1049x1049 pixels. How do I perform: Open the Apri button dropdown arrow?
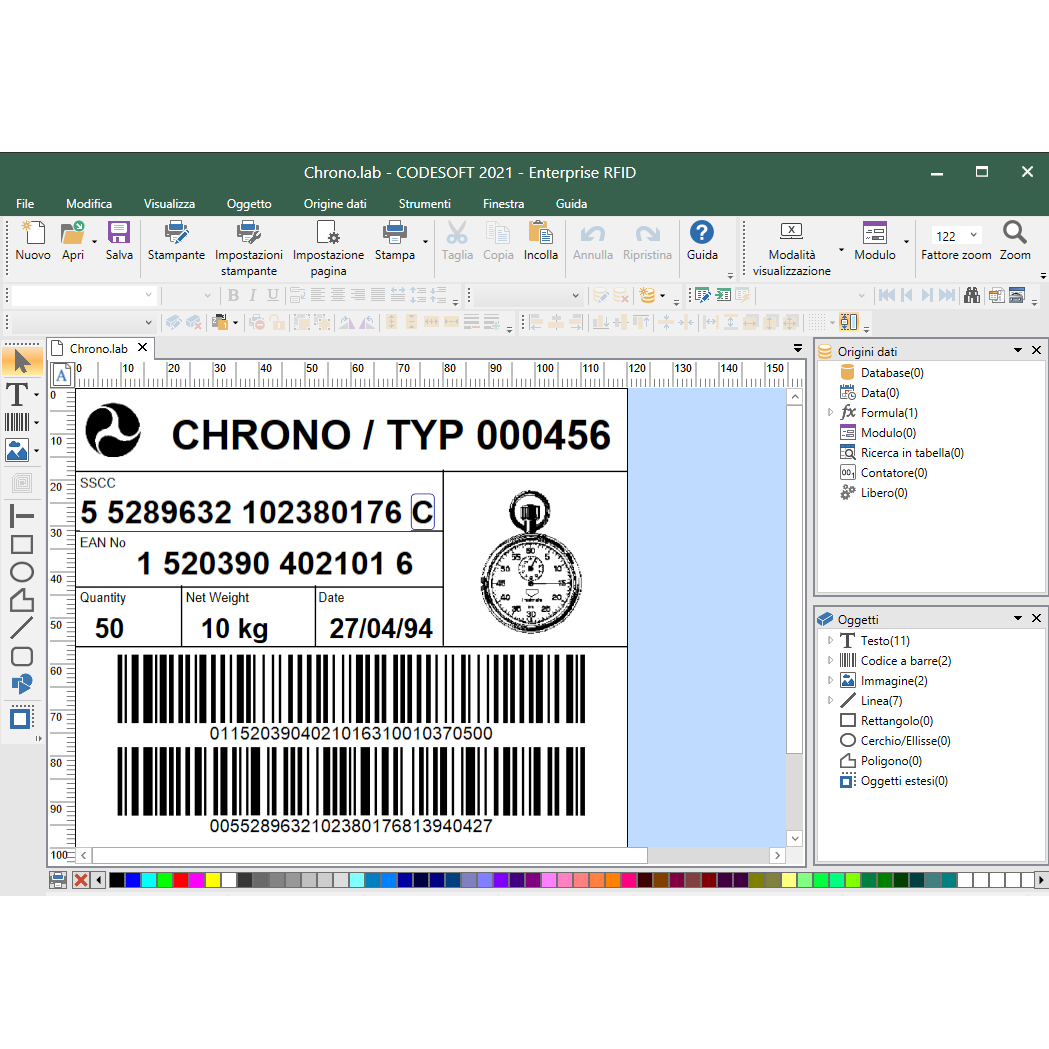(x=94, y=242)
